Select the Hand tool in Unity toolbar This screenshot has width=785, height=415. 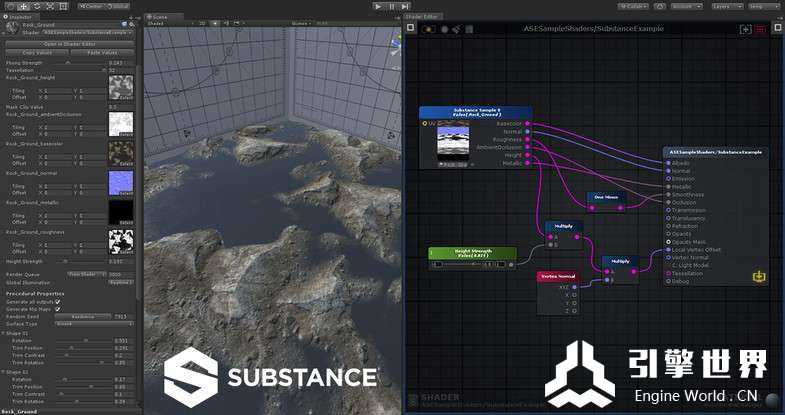[10, 7]
